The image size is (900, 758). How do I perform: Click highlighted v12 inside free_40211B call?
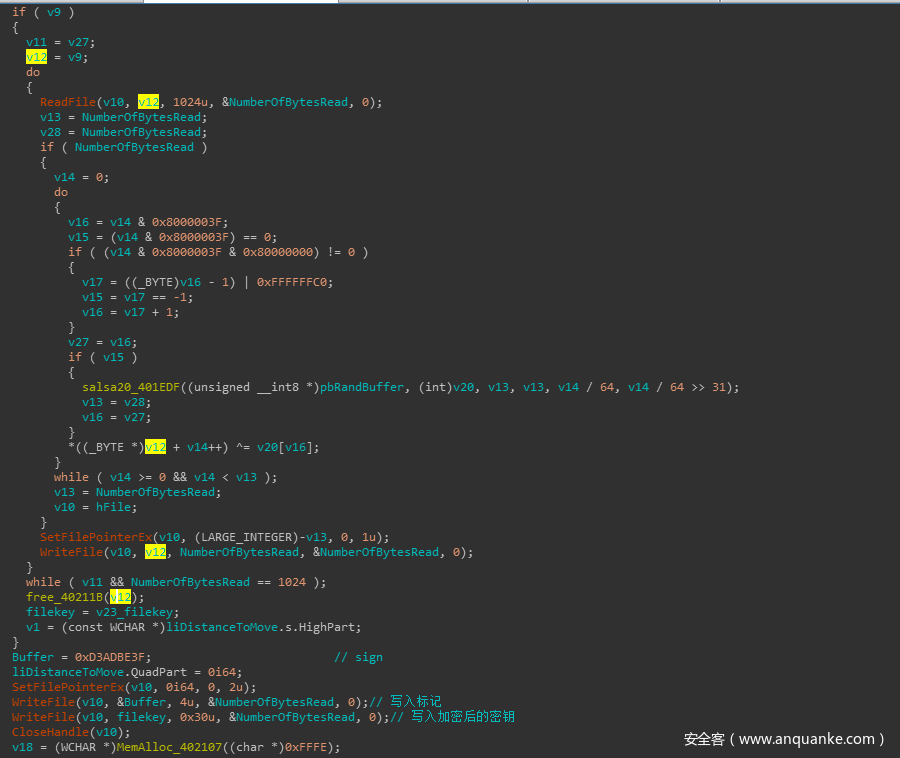(119, 597)
